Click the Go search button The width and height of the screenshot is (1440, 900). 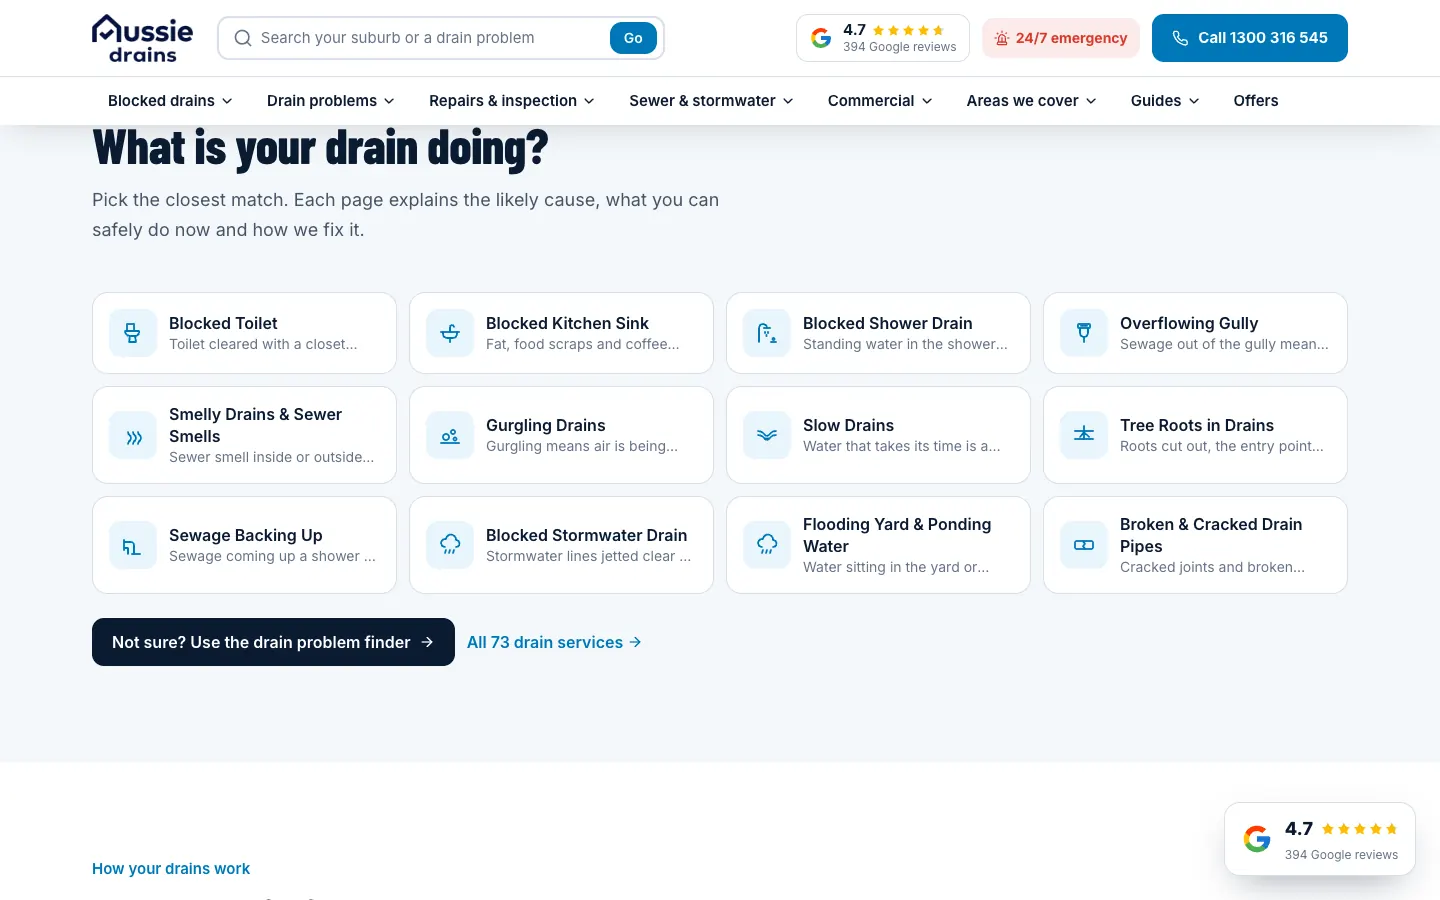633,38
